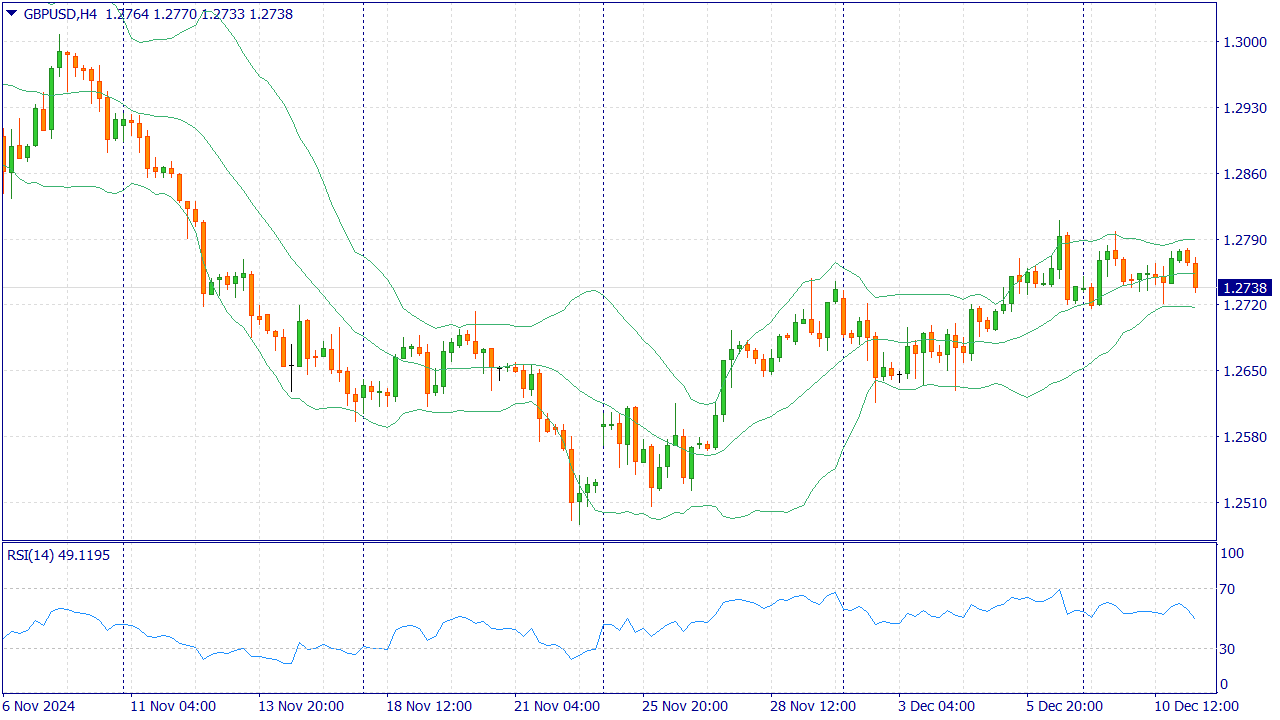The height and width of the screenshot is (720, 1280).
Task: Select the current price tag 1.2738
Action: click(1244, 287)
